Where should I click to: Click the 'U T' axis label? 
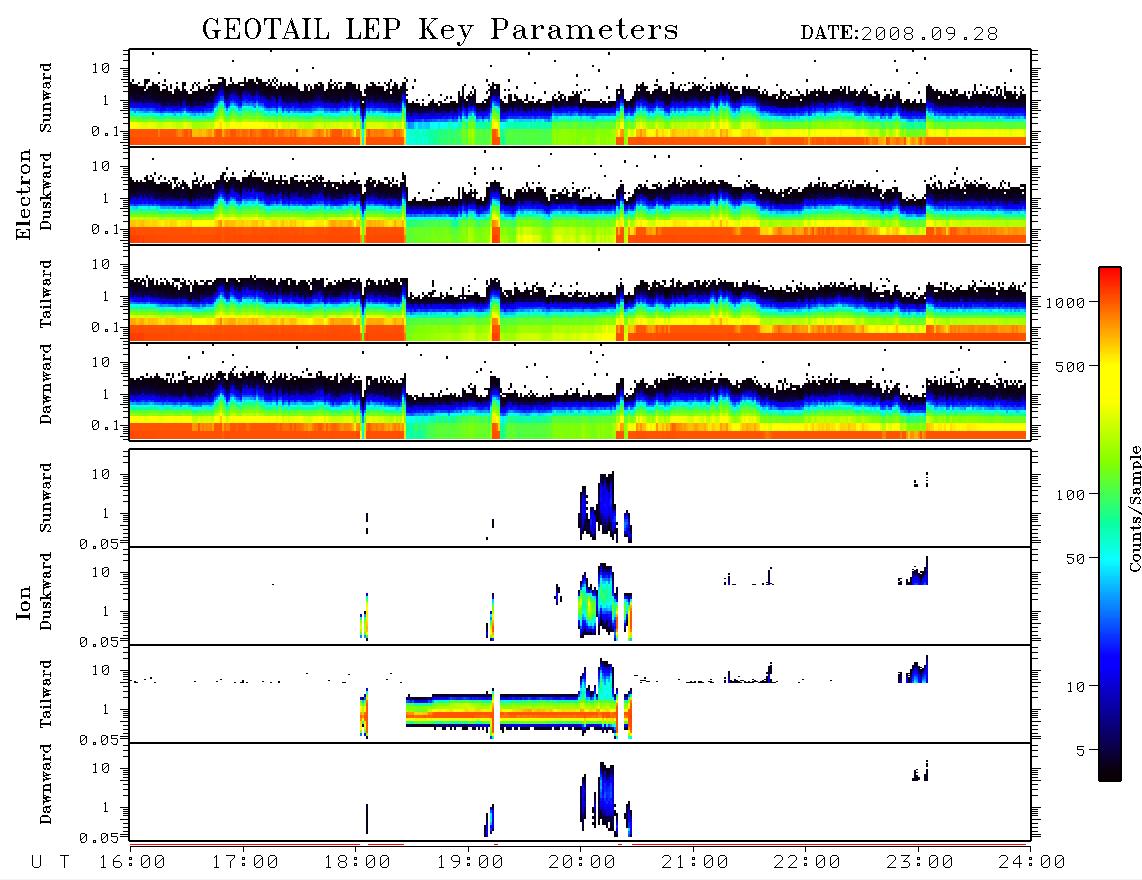click(51, 863)
